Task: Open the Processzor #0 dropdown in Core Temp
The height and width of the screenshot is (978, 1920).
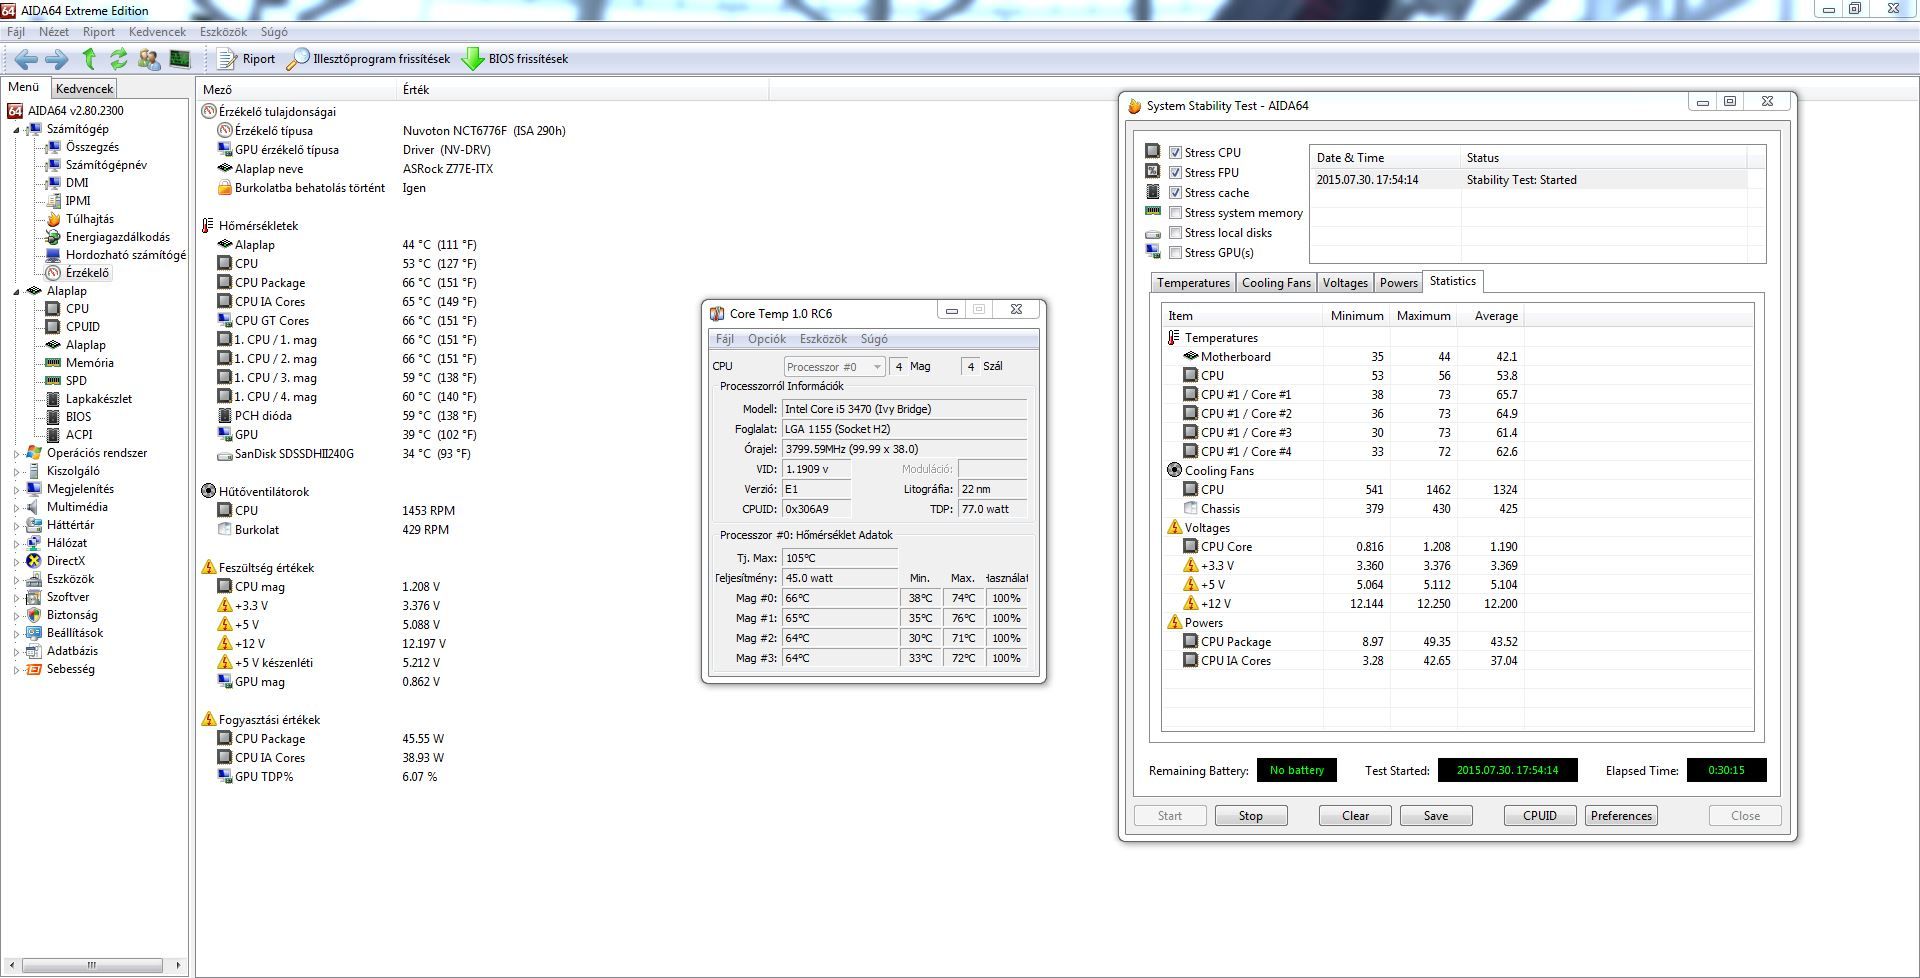Action: pyautogui.click(x=834, y=367)
